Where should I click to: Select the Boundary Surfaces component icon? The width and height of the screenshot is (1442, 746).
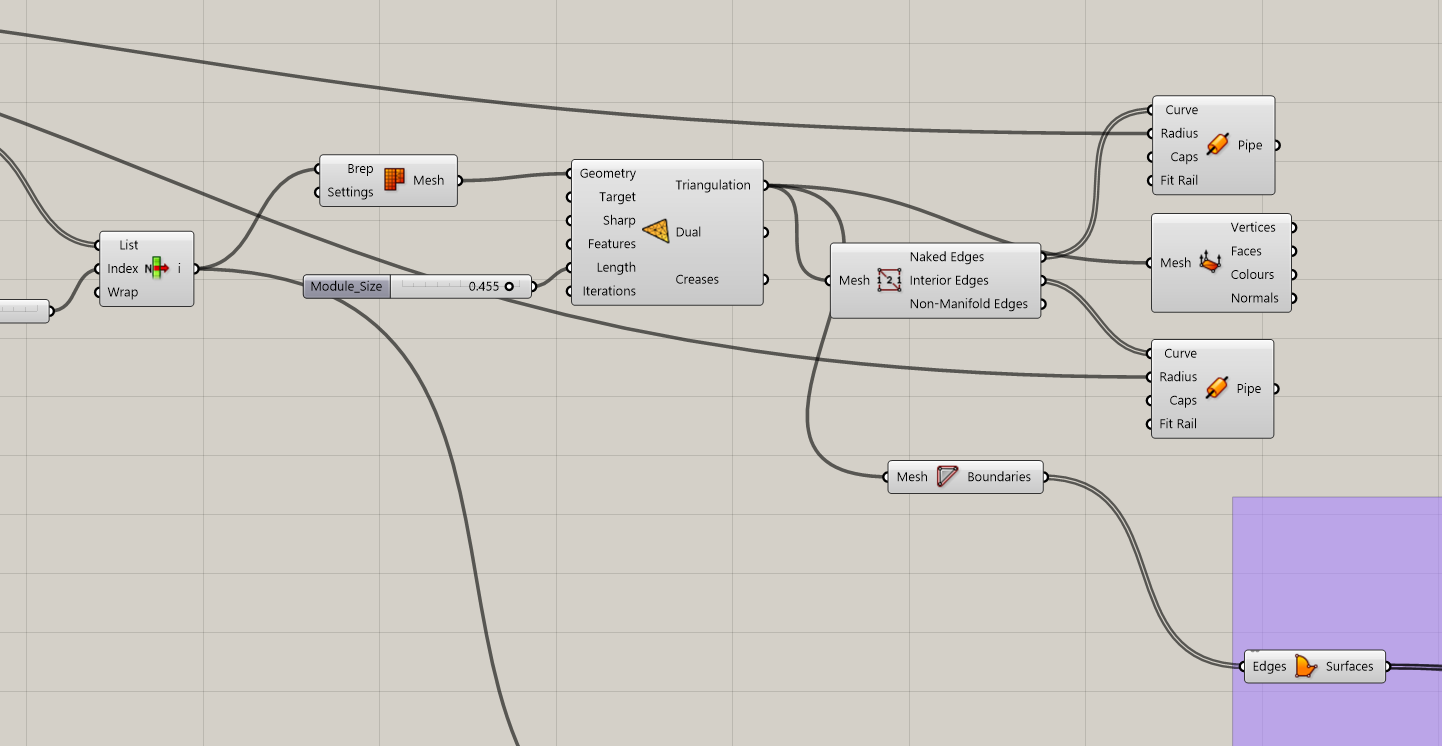1306,666
